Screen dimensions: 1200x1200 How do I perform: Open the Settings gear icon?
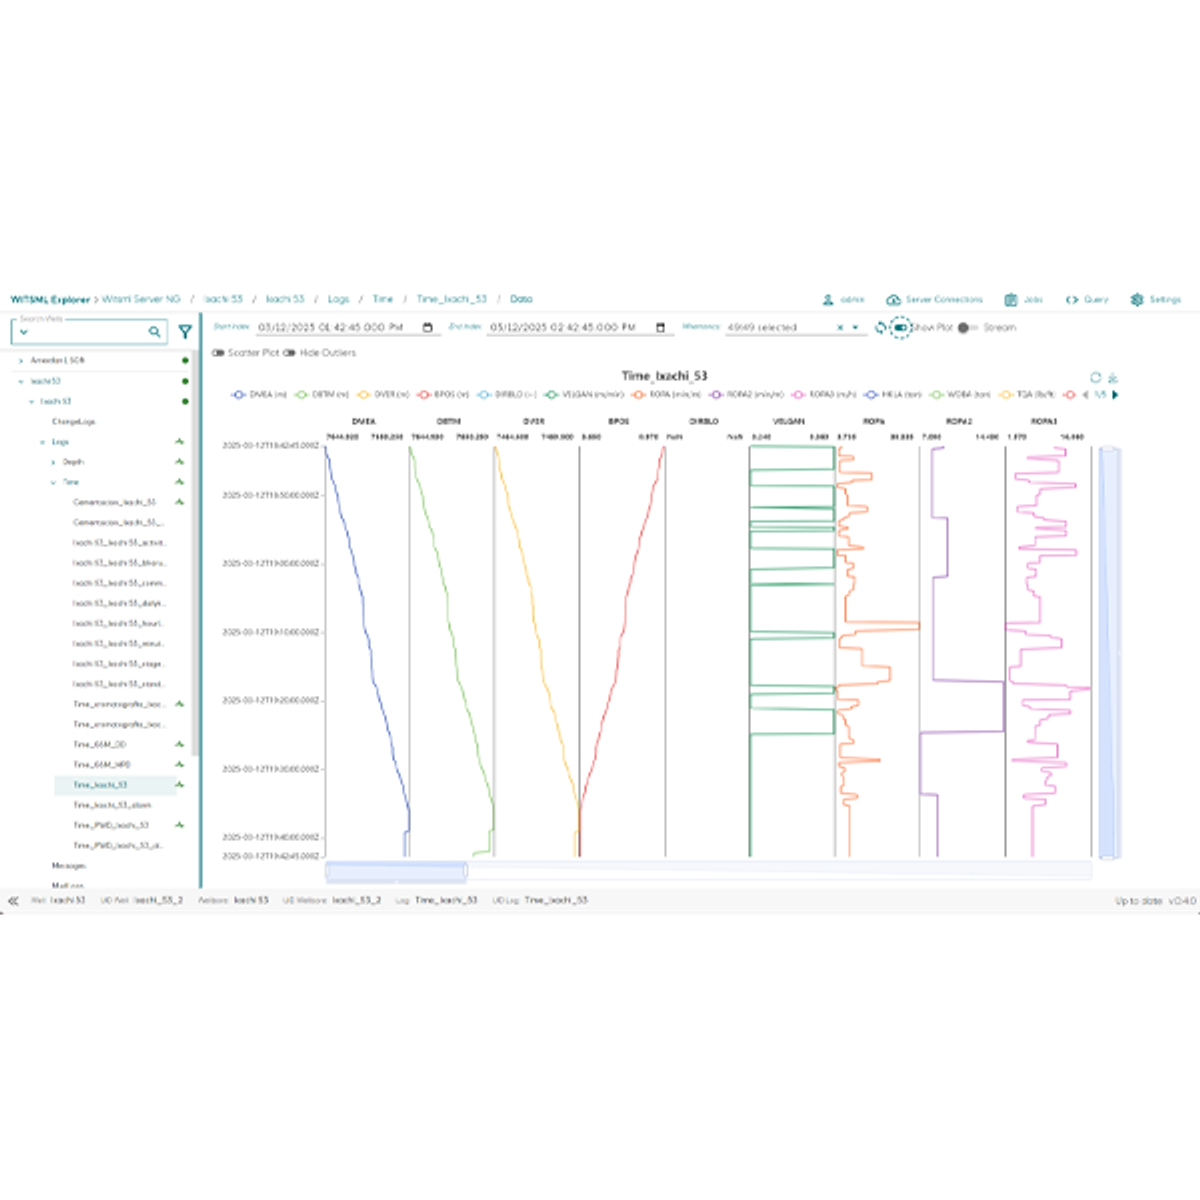pos(1137,299)
